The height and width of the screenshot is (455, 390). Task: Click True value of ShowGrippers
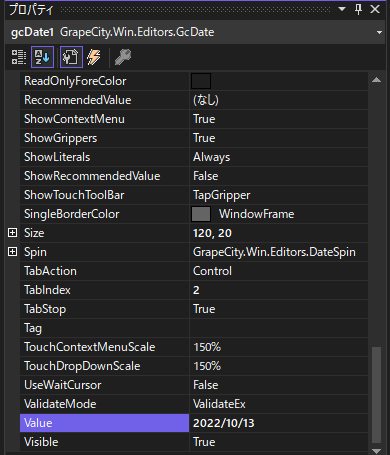[x=204, y=138]
